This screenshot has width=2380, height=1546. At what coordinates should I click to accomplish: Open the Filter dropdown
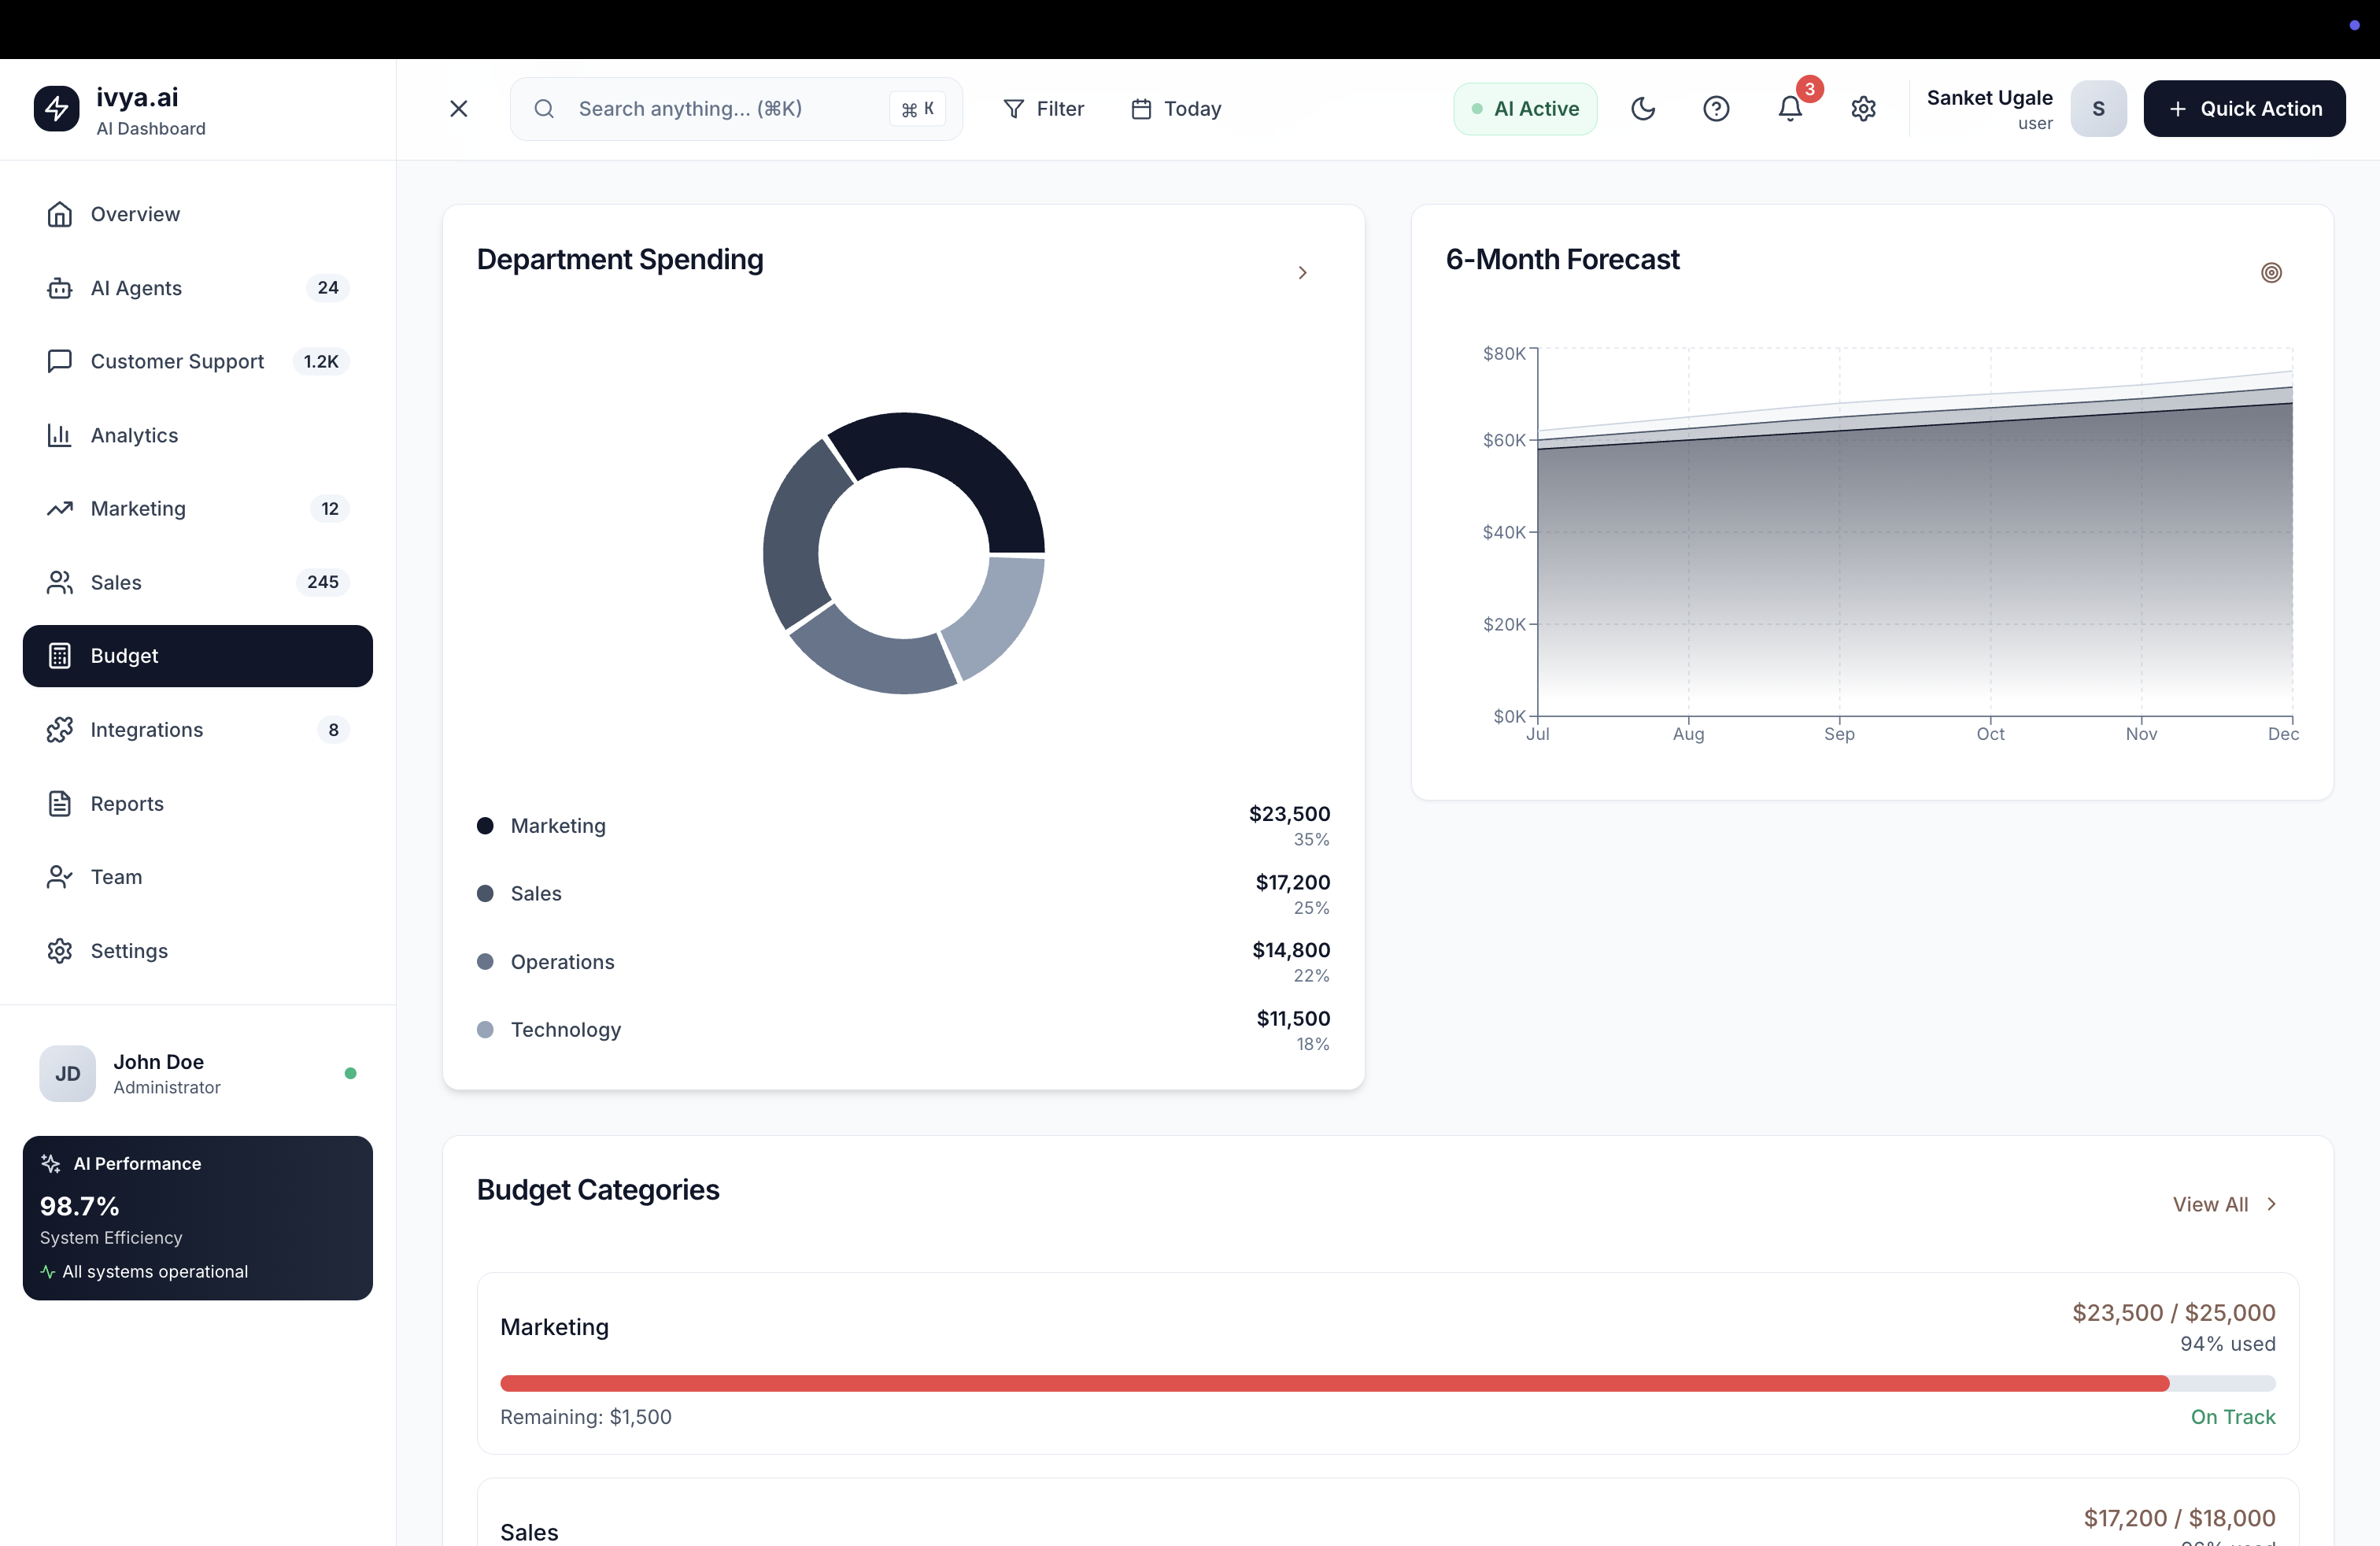[x=1043, y=109]
